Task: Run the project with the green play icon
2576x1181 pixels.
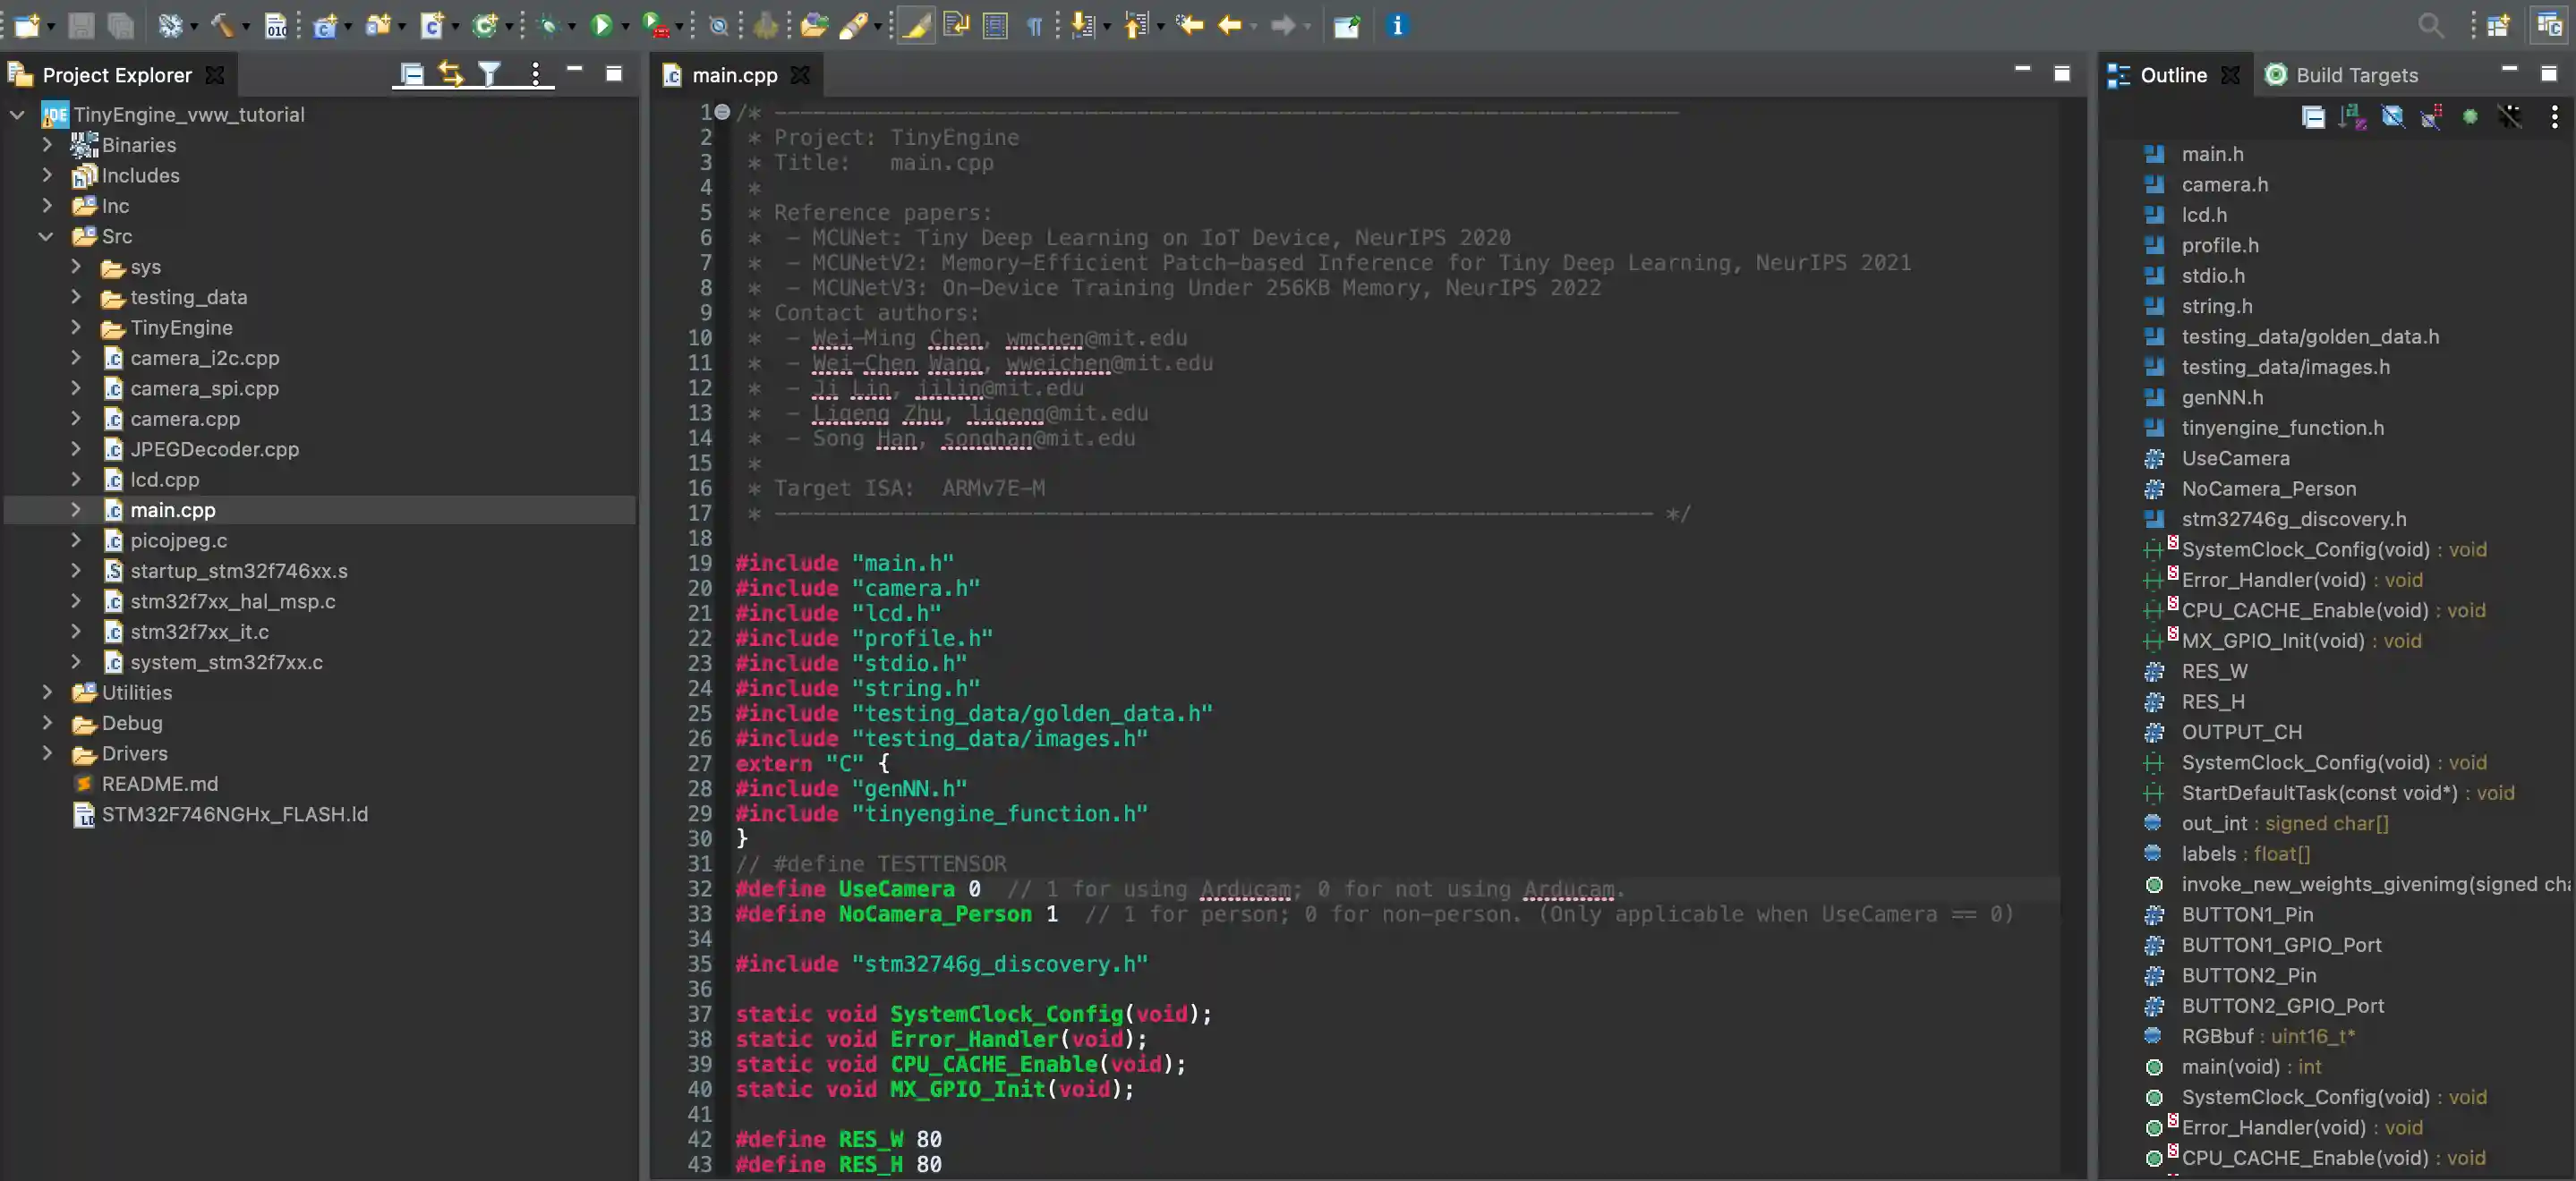Action: tap(602, 26)
